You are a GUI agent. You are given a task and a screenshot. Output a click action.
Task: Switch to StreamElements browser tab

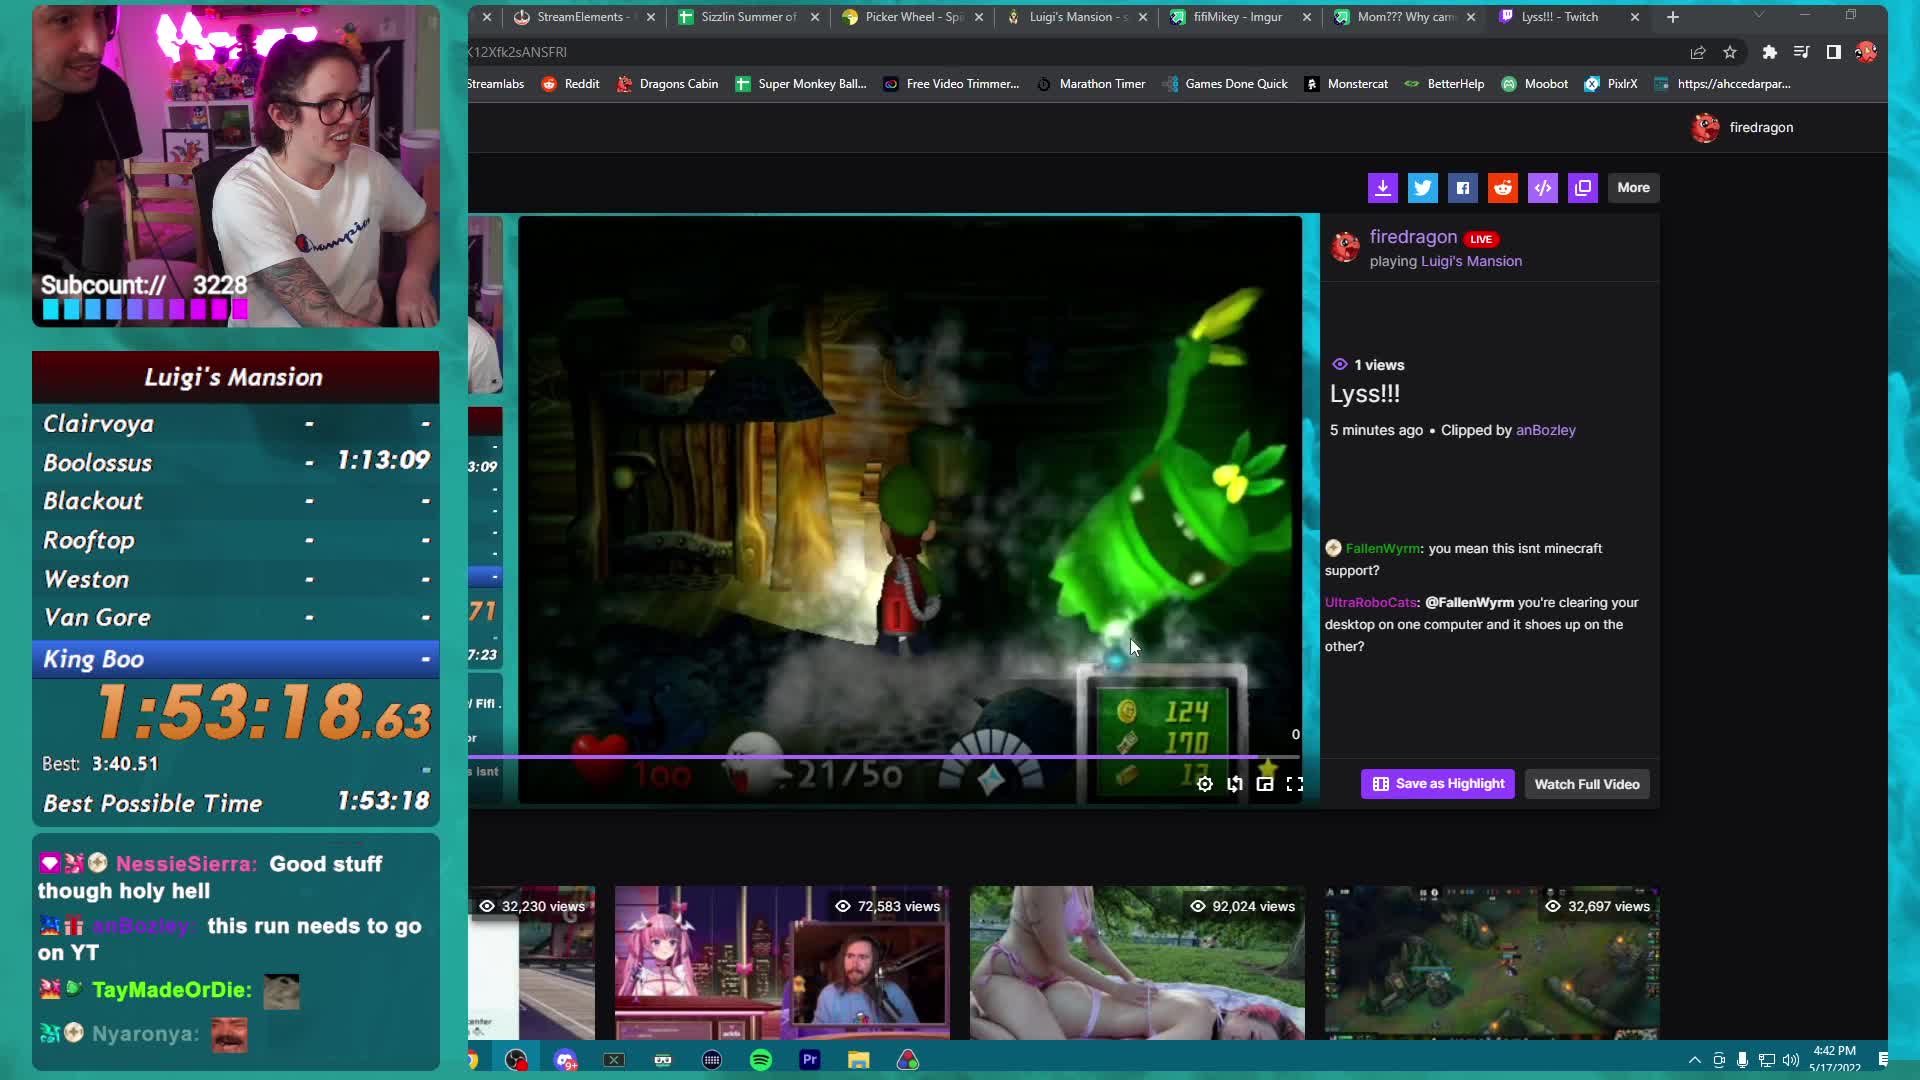point(583,17)
